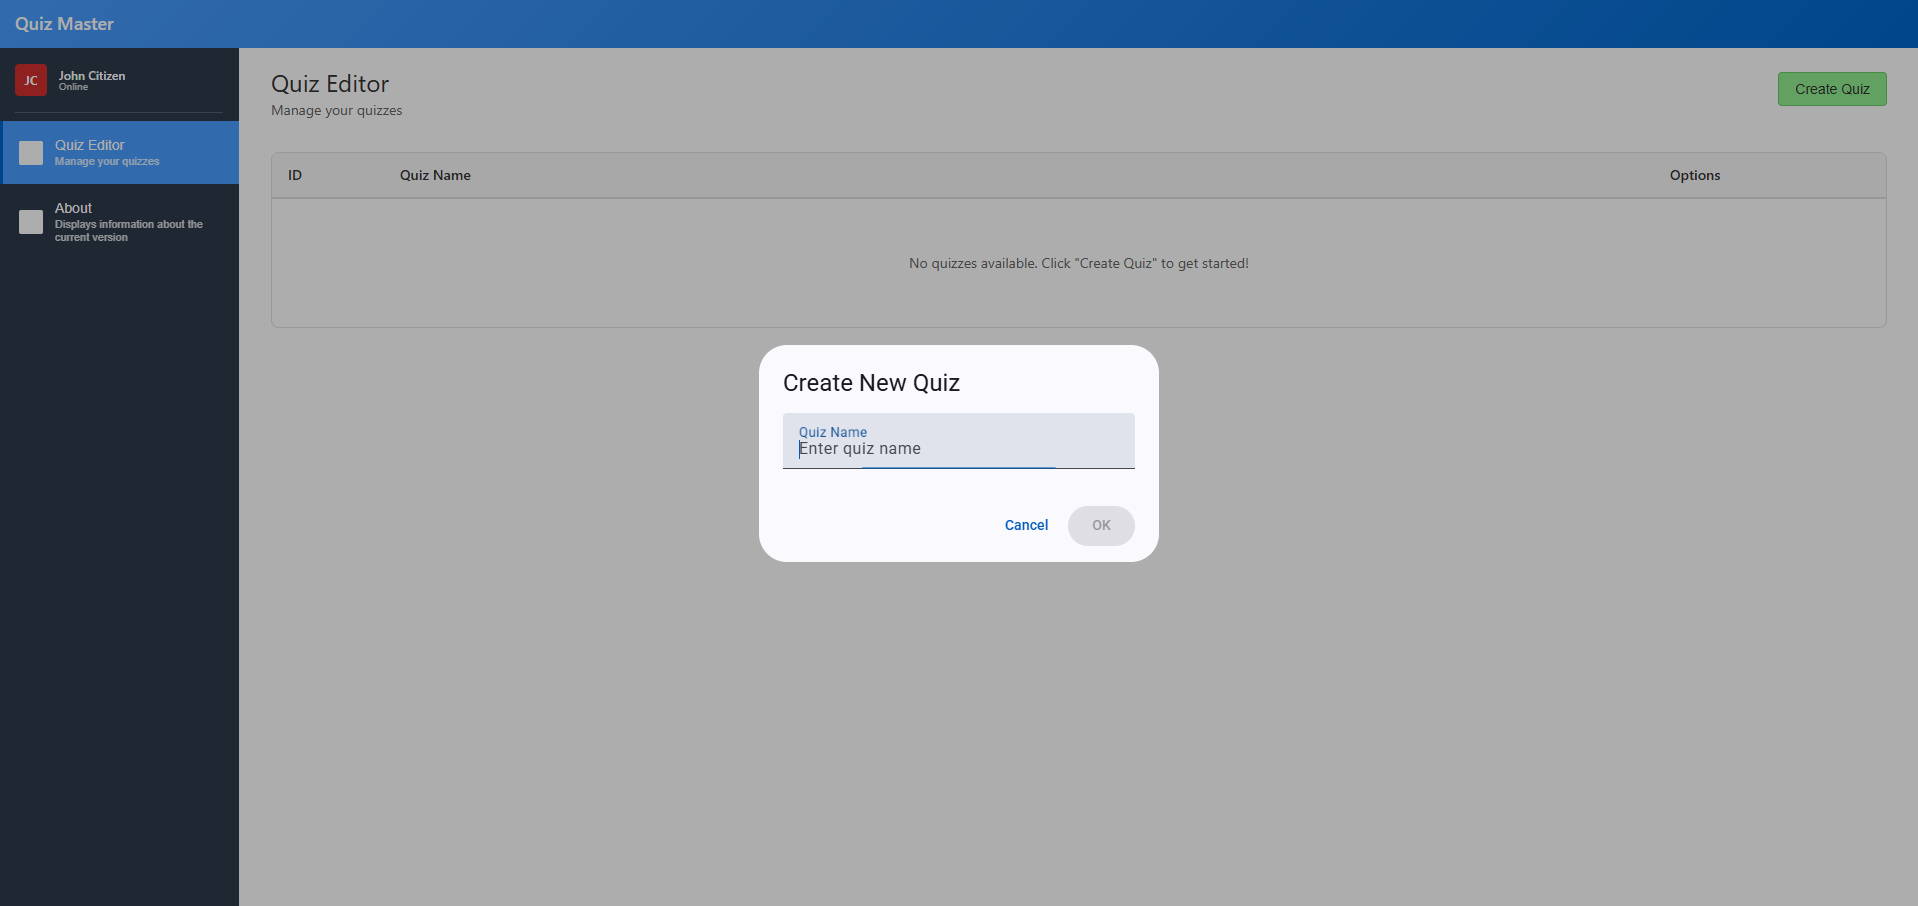1918x906 pixels.
Task: Click the Quiz Editor page heading
Action: (x=330, y=84)
